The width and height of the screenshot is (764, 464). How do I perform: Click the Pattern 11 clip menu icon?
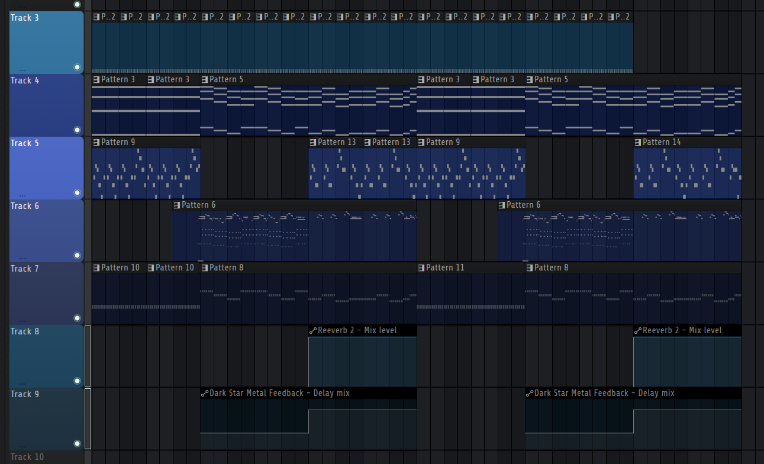[x=421, y=268]
